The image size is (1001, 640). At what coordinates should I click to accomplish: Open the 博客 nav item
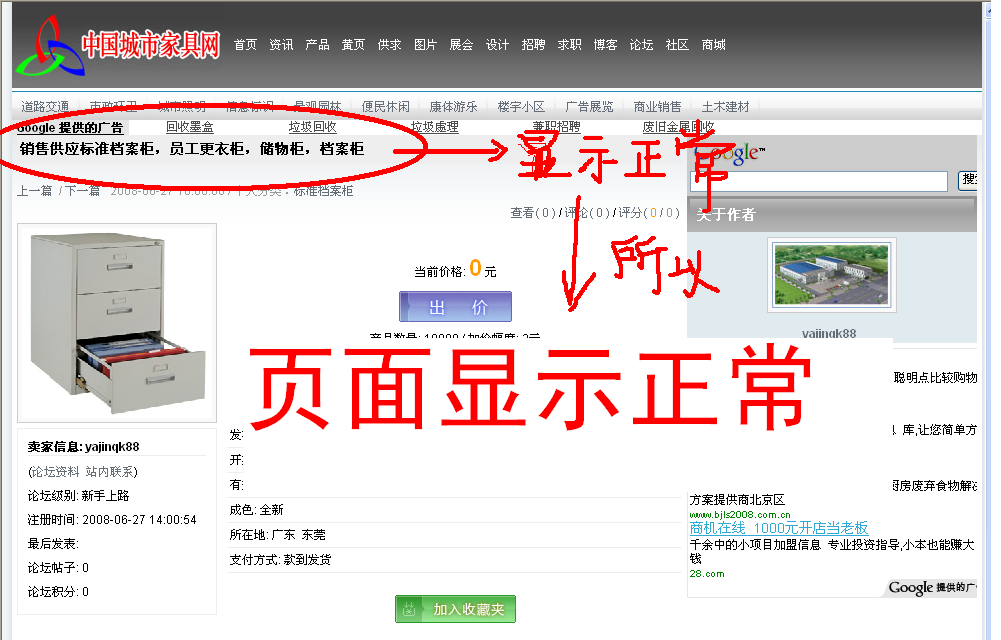click(605, 45)
